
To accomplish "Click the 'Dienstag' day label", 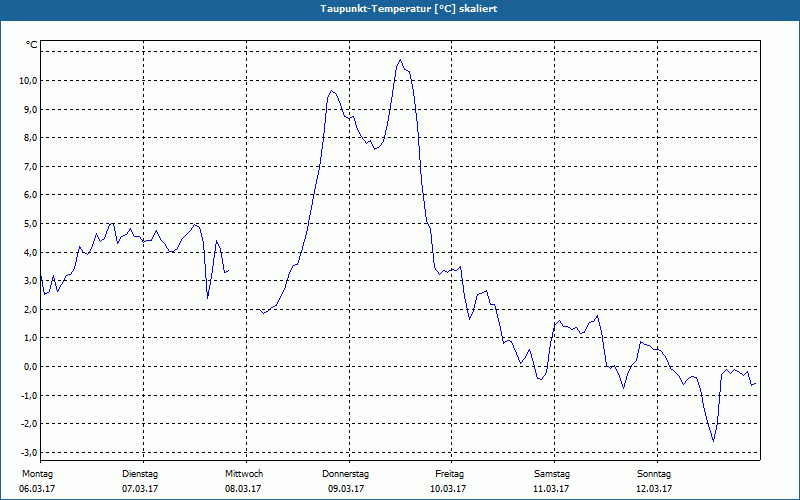I will tap(140, 474).
